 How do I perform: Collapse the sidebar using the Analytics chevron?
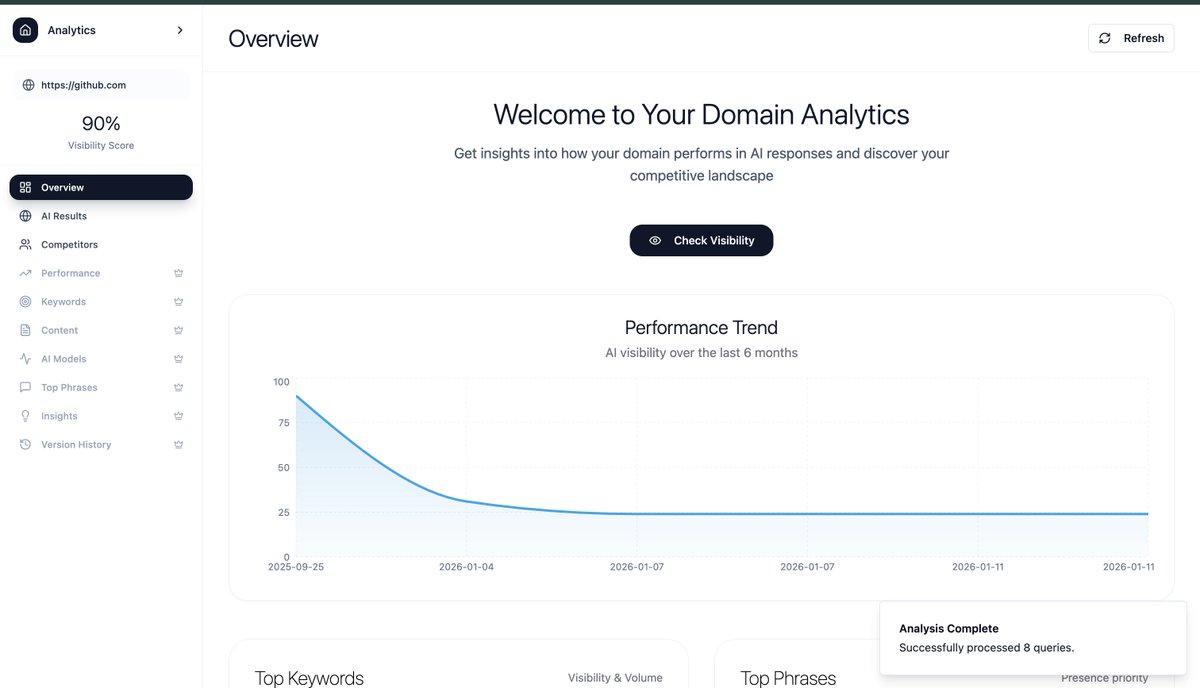pos(180,29)
